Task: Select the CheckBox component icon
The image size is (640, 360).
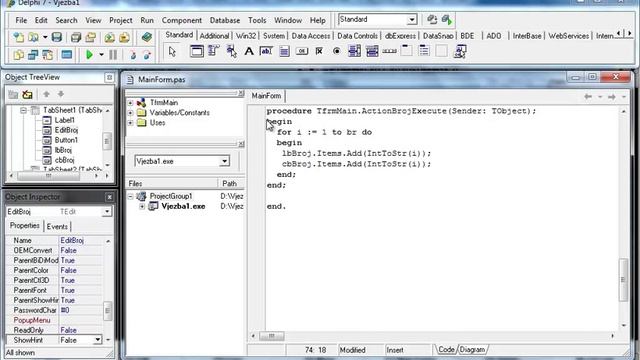Action: [319, 51]
